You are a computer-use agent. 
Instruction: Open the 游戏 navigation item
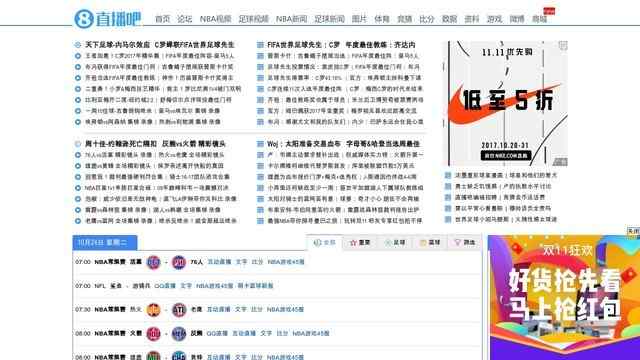point(494,19)
